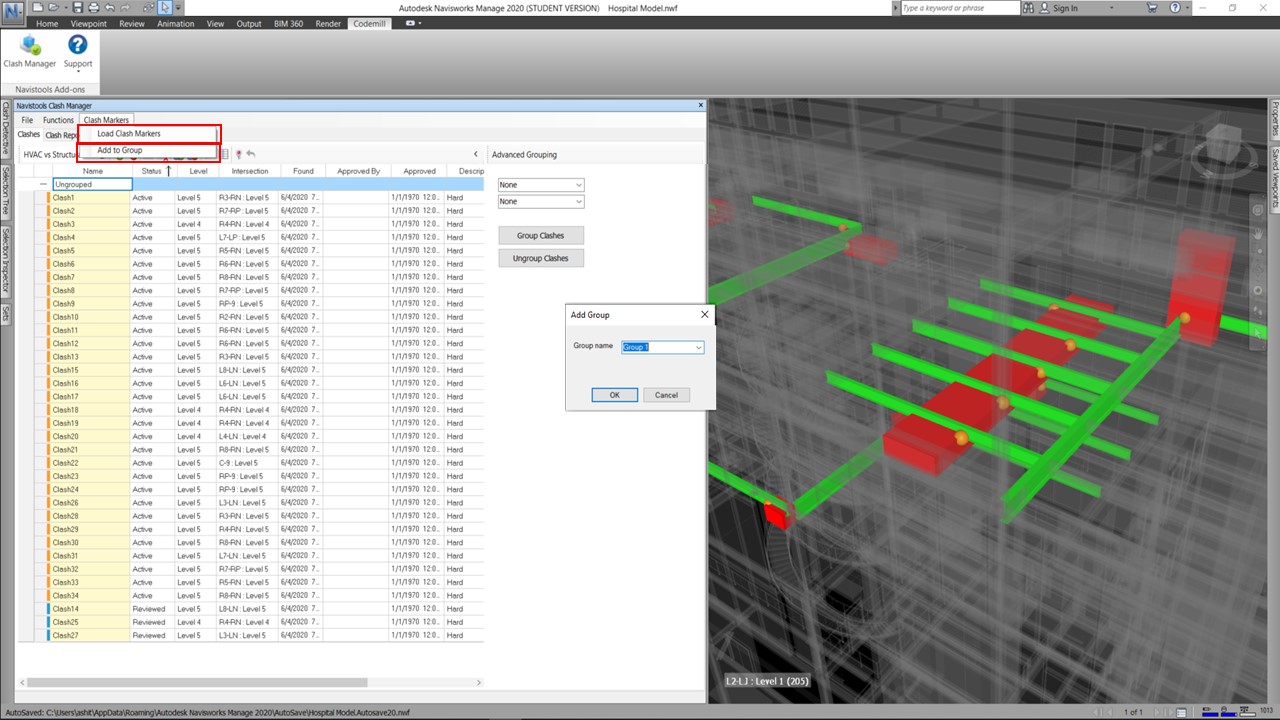
Task: Open the Functions menu in Clash Manager
Action: [x=58, y=120]
